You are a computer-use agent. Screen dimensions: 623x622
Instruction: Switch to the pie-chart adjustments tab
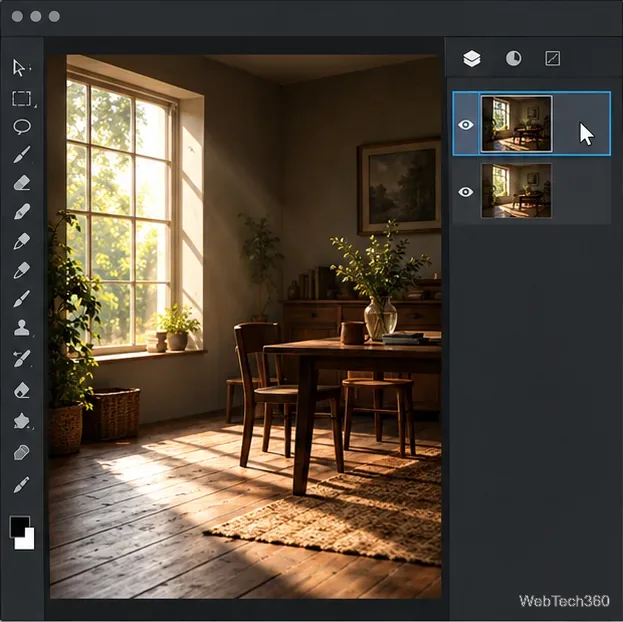(513, 58)
